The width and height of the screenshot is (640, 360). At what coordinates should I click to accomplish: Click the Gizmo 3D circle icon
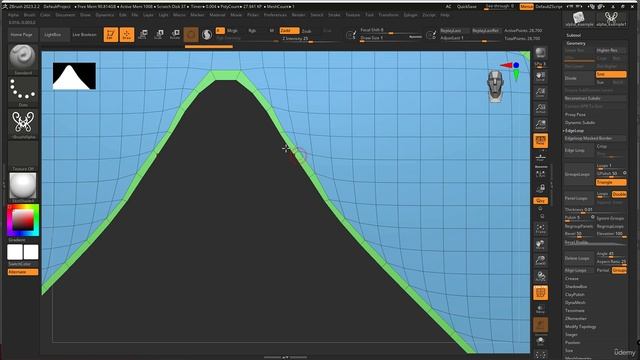[x=191, y=35]
